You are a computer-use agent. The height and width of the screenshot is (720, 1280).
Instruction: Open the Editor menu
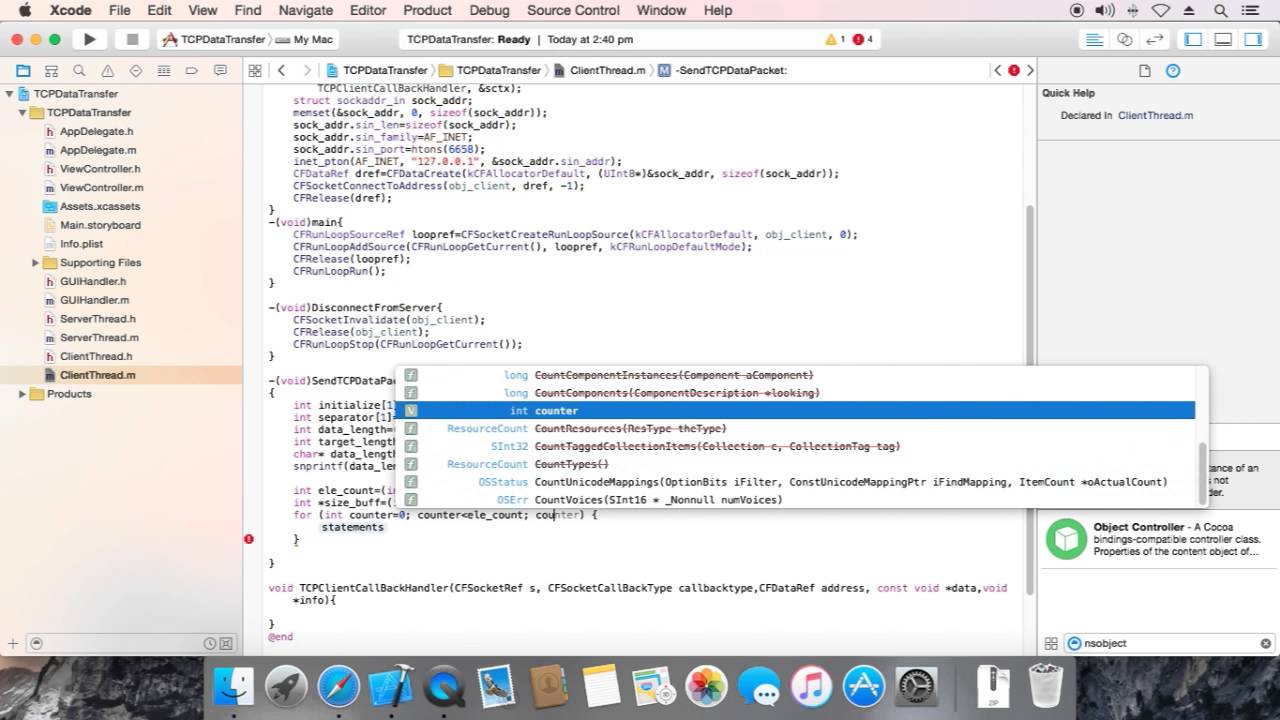(368, 10)
